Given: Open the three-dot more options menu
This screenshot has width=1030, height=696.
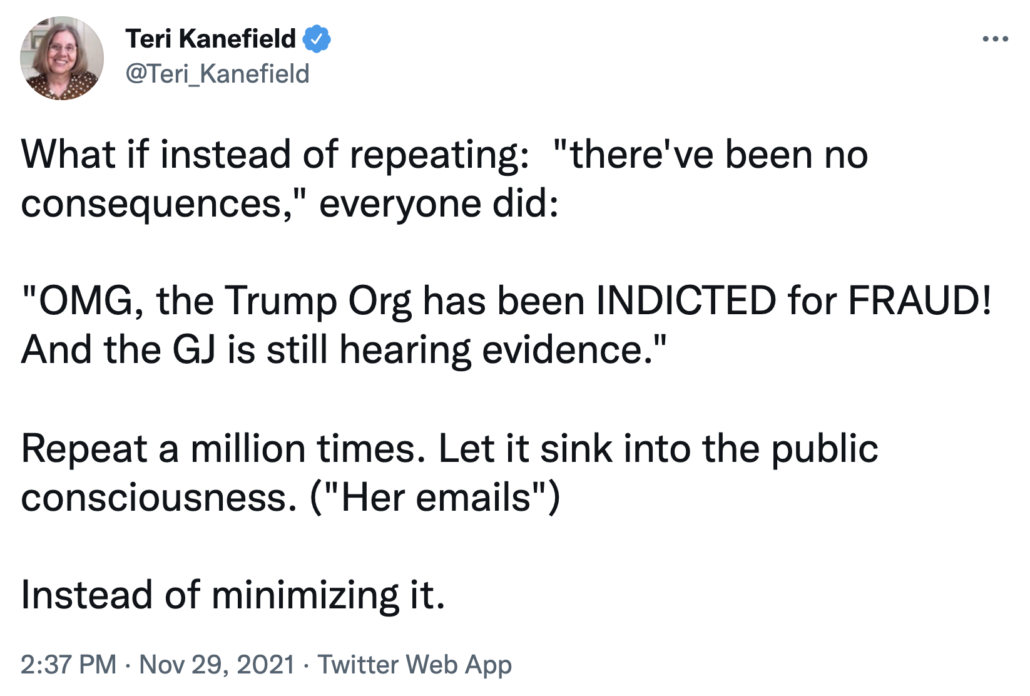Looking at the screenshot, I should tap(995, 39).
